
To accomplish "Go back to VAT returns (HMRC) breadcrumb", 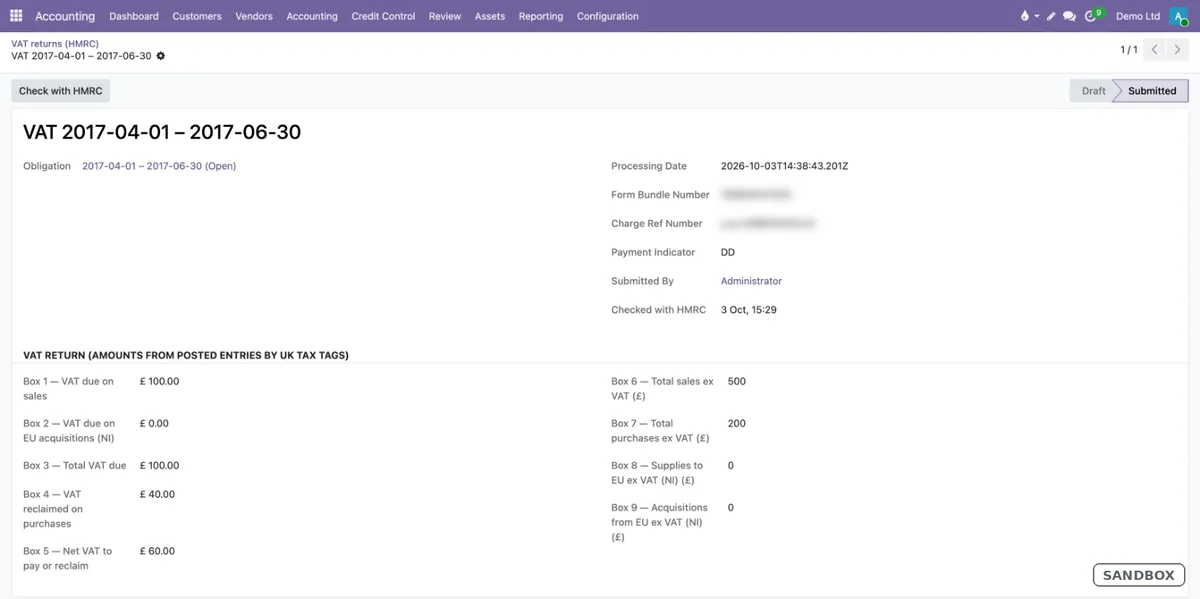I will [x=55, y=44].
